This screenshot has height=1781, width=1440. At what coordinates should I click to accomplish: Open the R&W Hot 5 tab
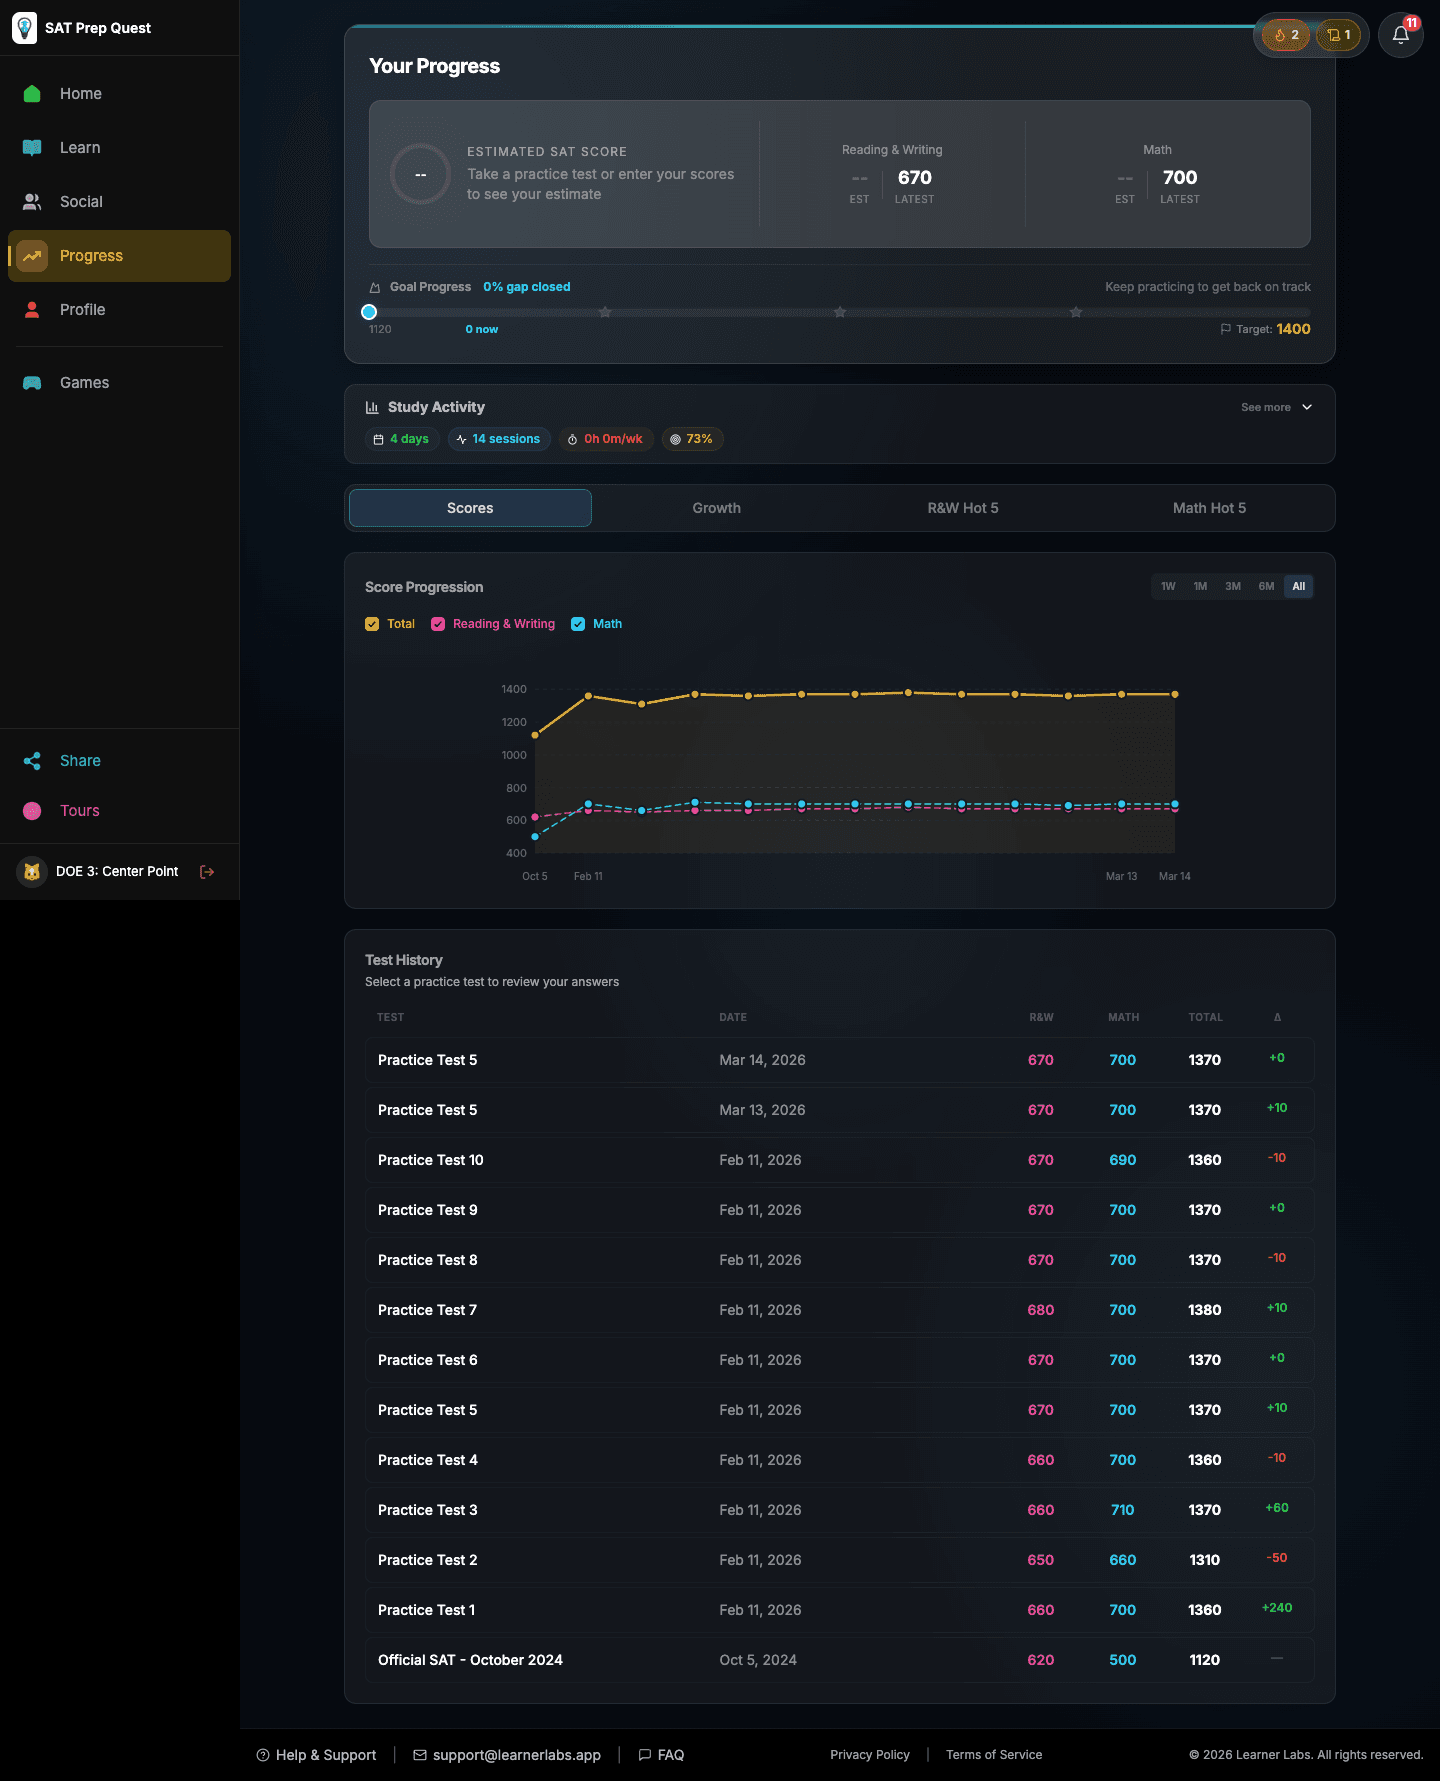tap(963, 508)
